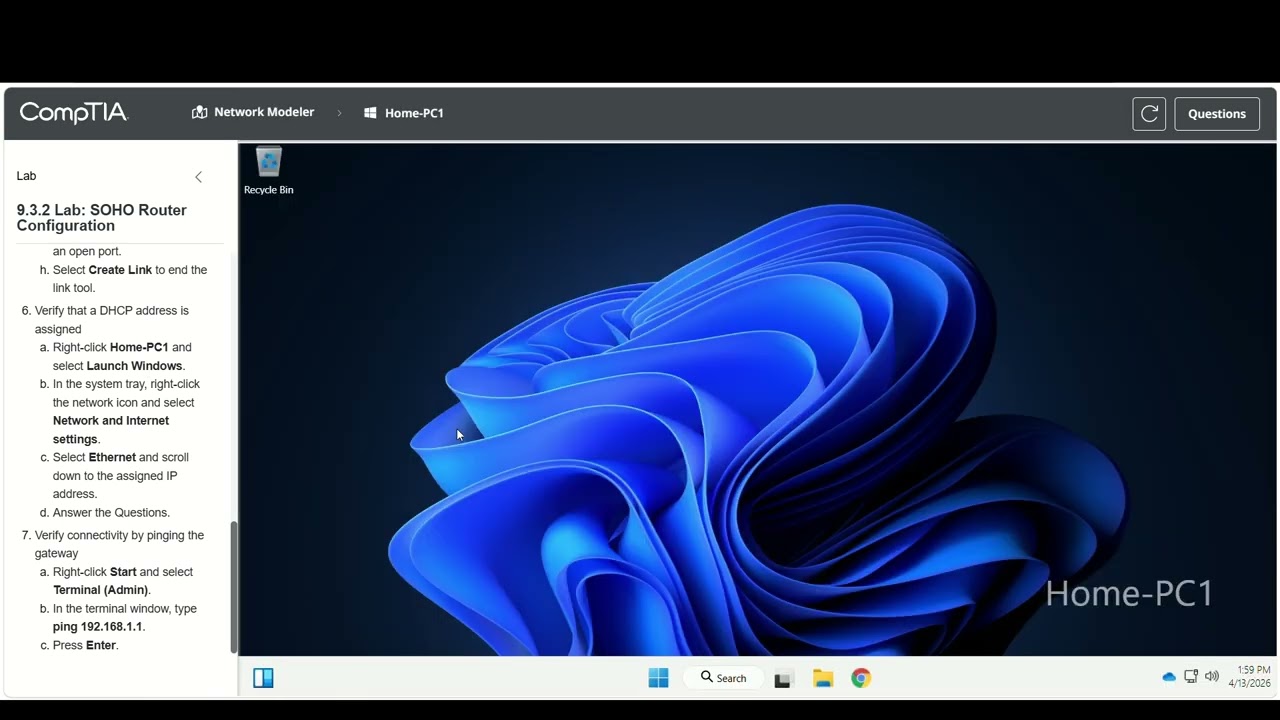Click the 'Select Create Link' instruction step
Image resolution: width=1280 pixels, height=720 pixels.
pos(130,279)
